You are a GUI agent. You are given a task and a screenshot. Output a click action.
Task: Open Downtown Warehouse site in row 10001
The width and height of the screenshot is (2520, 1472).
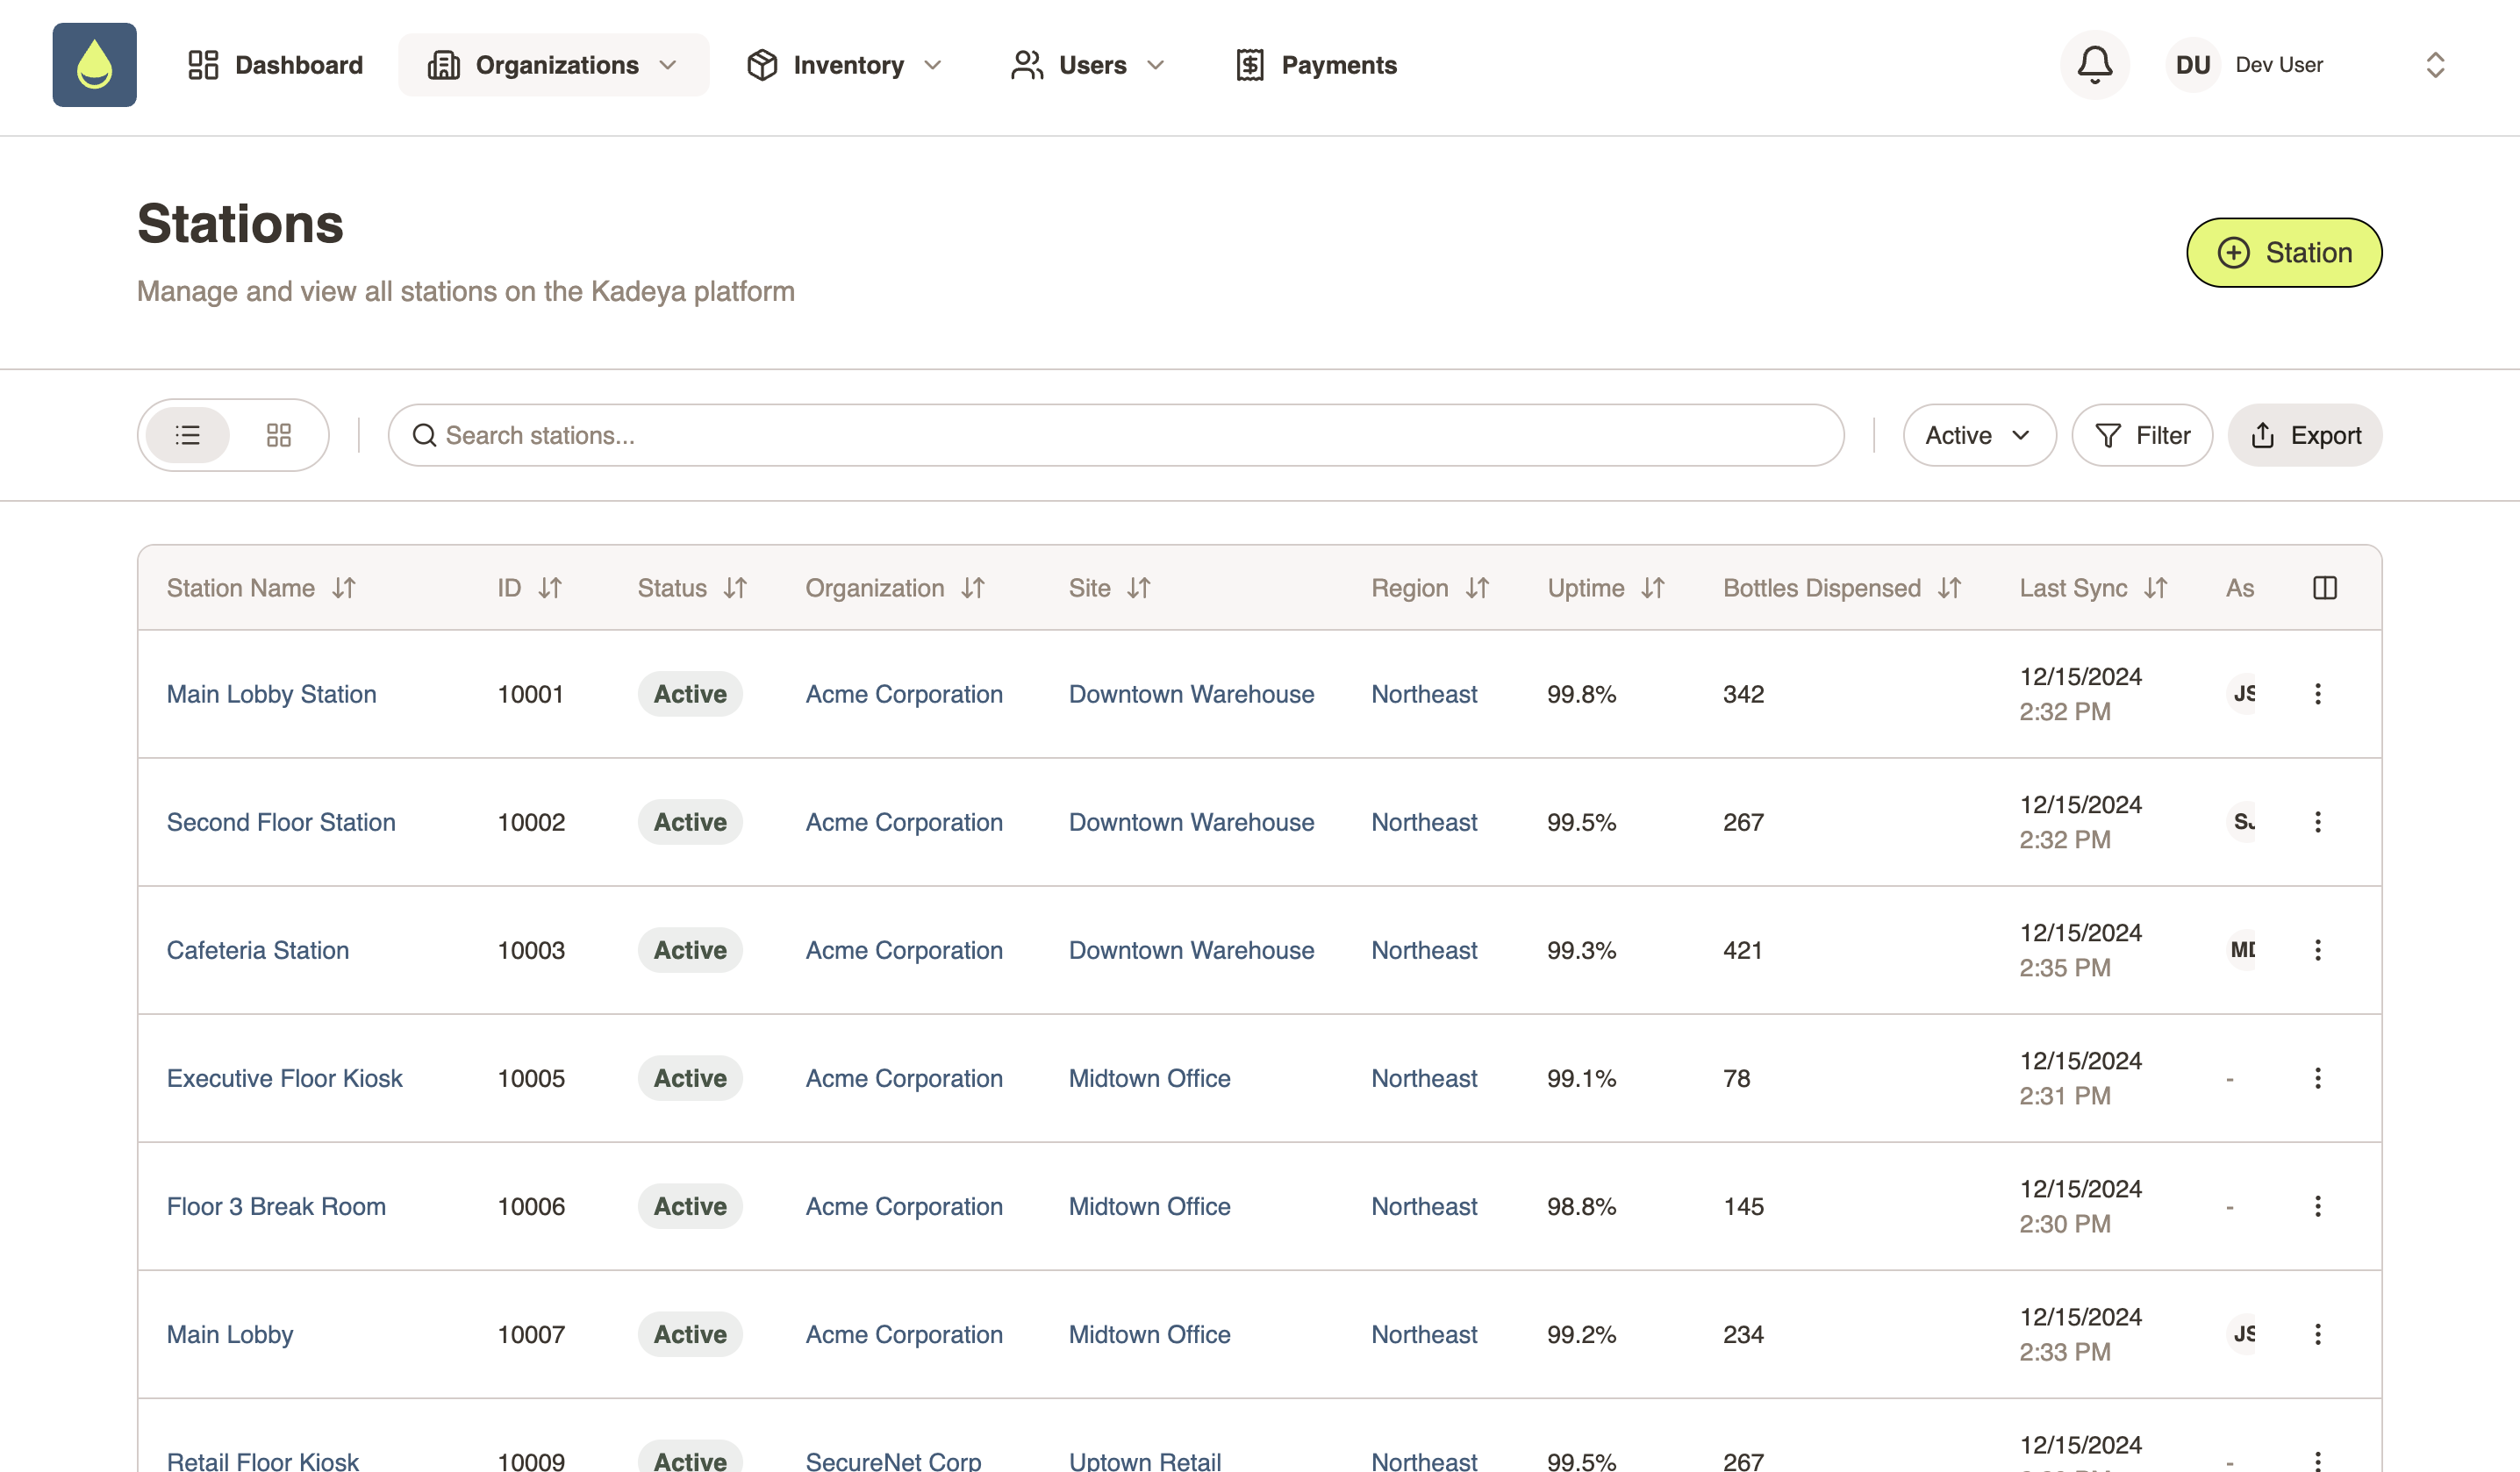(x=1191, y=694)
